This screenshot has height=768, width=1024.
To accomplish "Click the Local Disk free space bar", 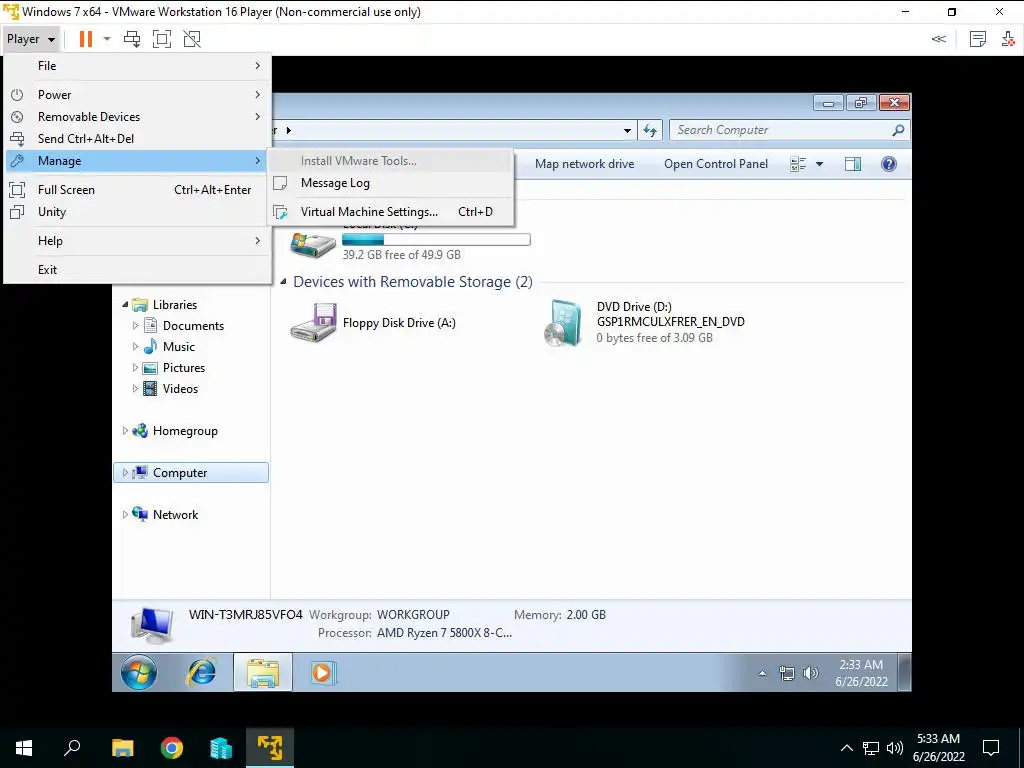I will (x=436, y=240).
